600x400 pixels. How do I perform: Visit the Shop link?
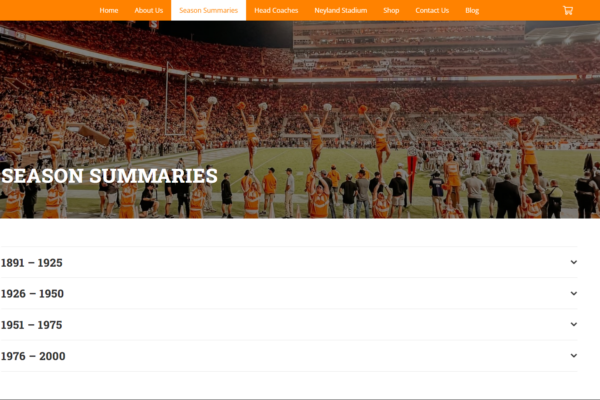click(391, 10)
